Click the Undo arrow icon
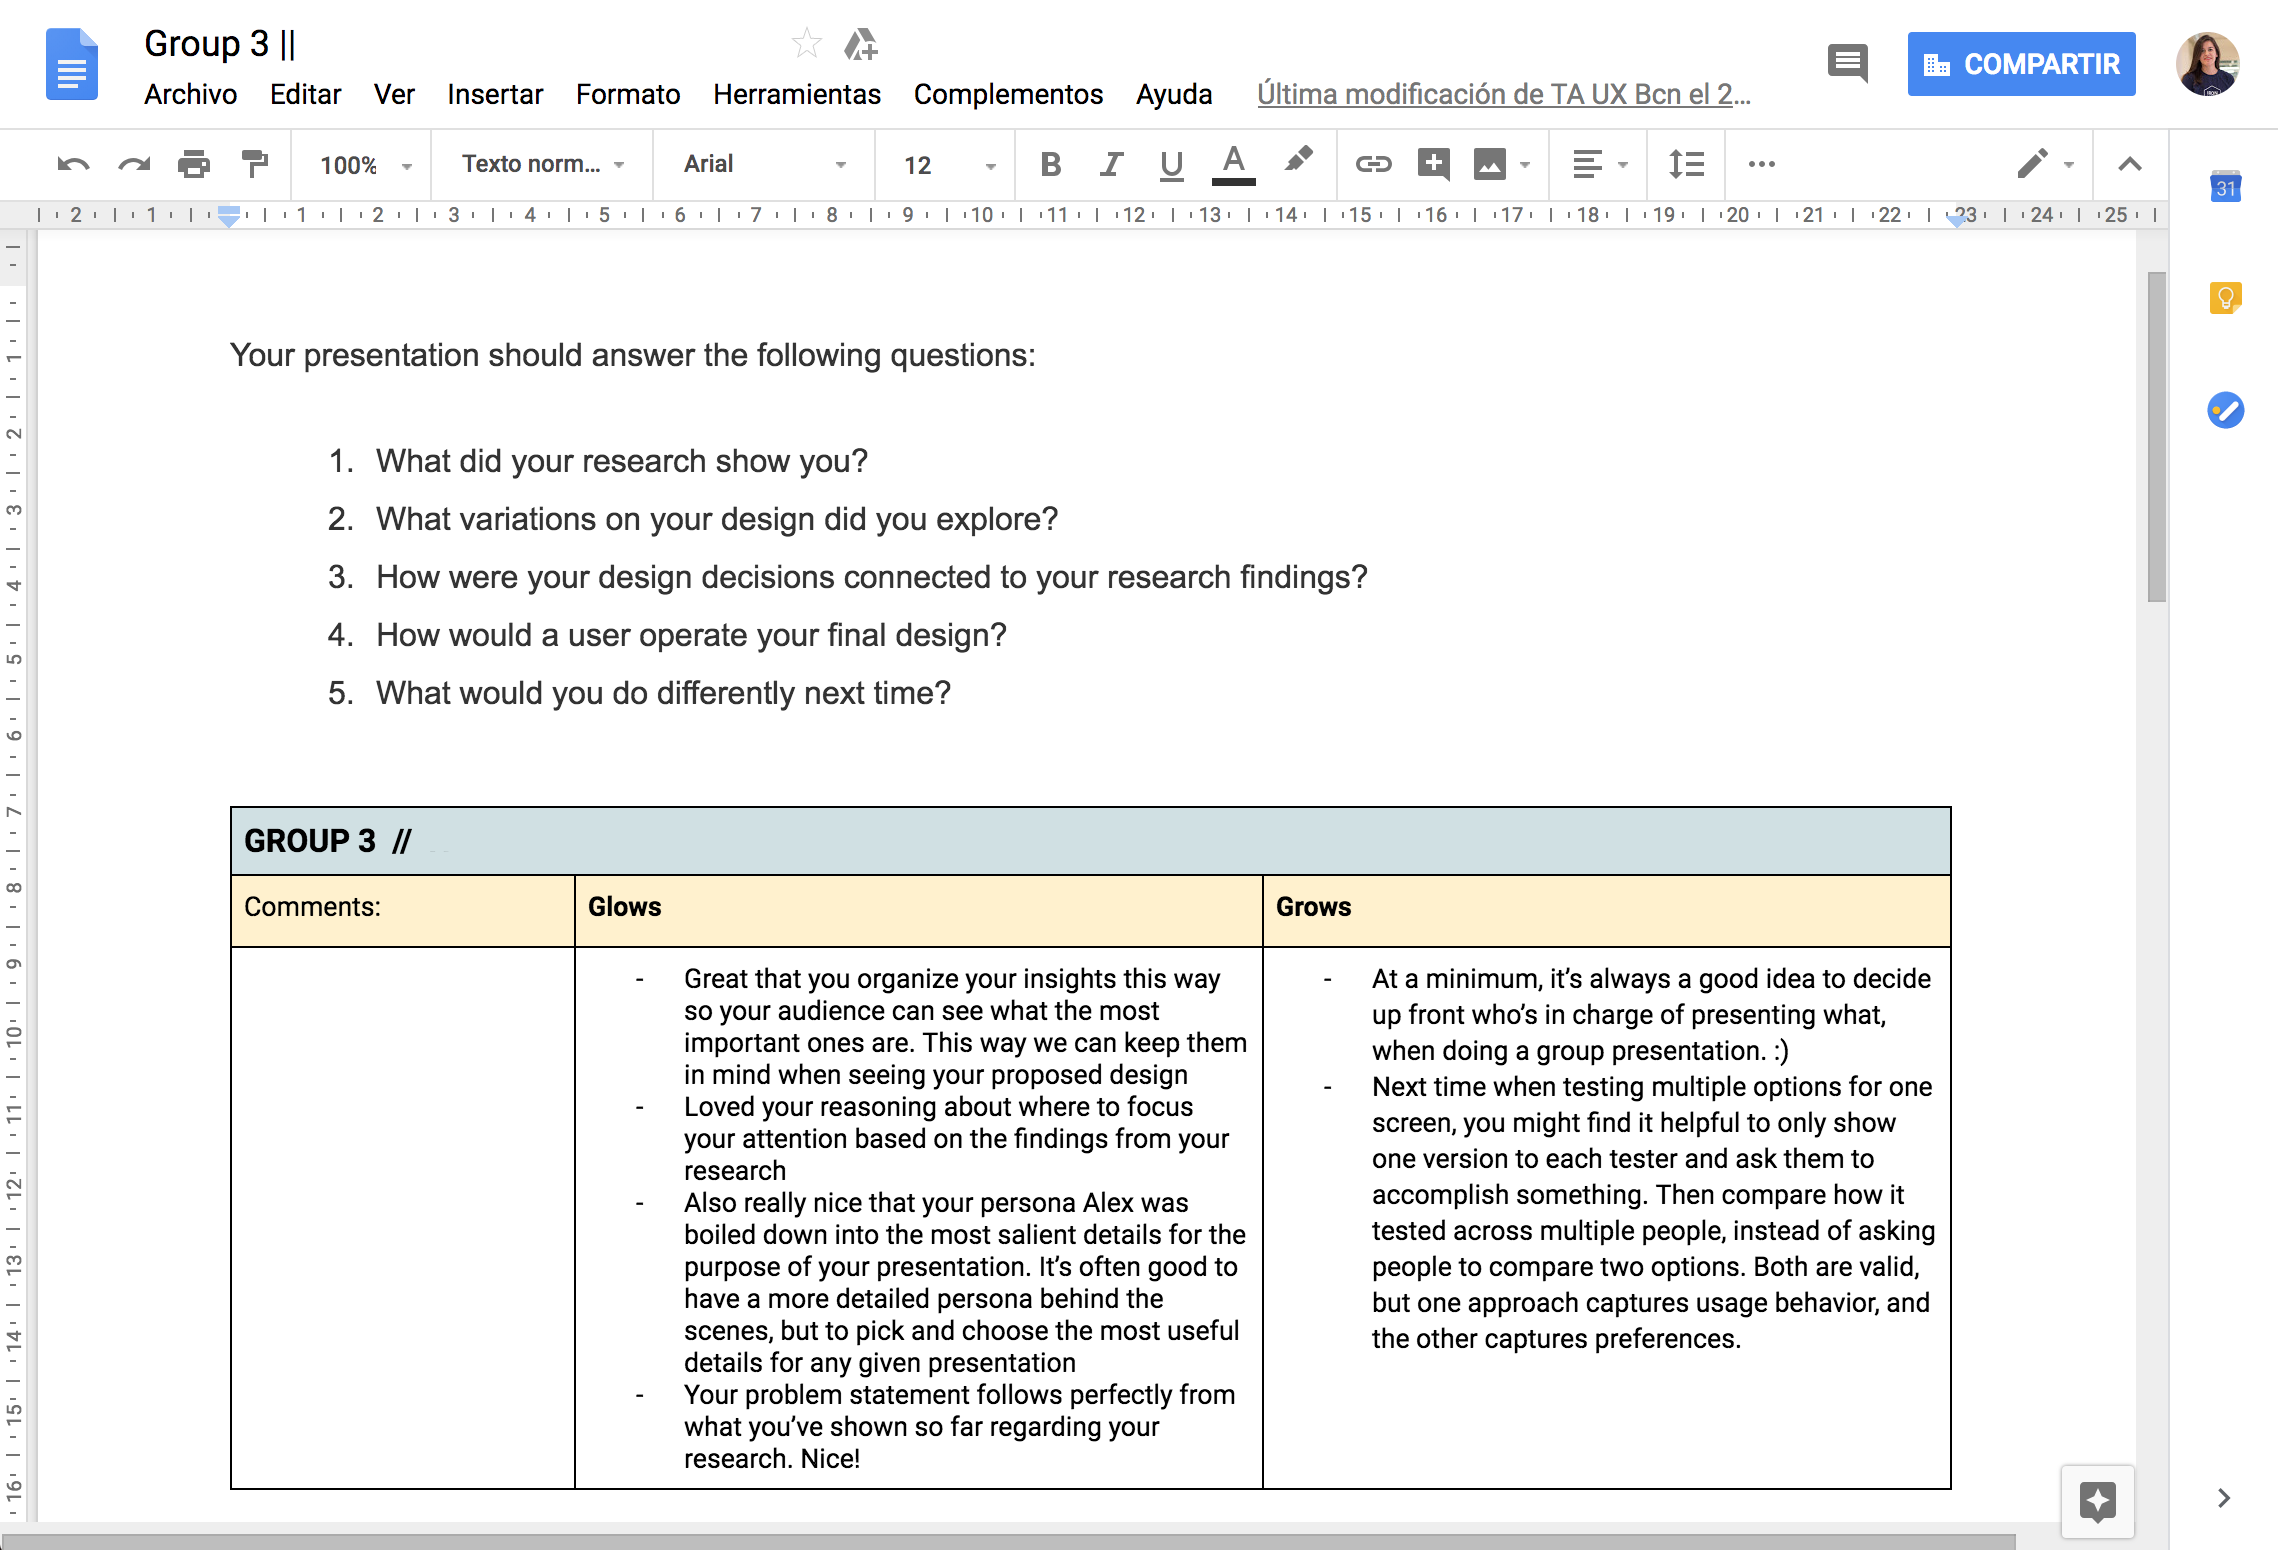Image resolution: width=2278 pixels, height=1550 pixels. click(73, 164)
